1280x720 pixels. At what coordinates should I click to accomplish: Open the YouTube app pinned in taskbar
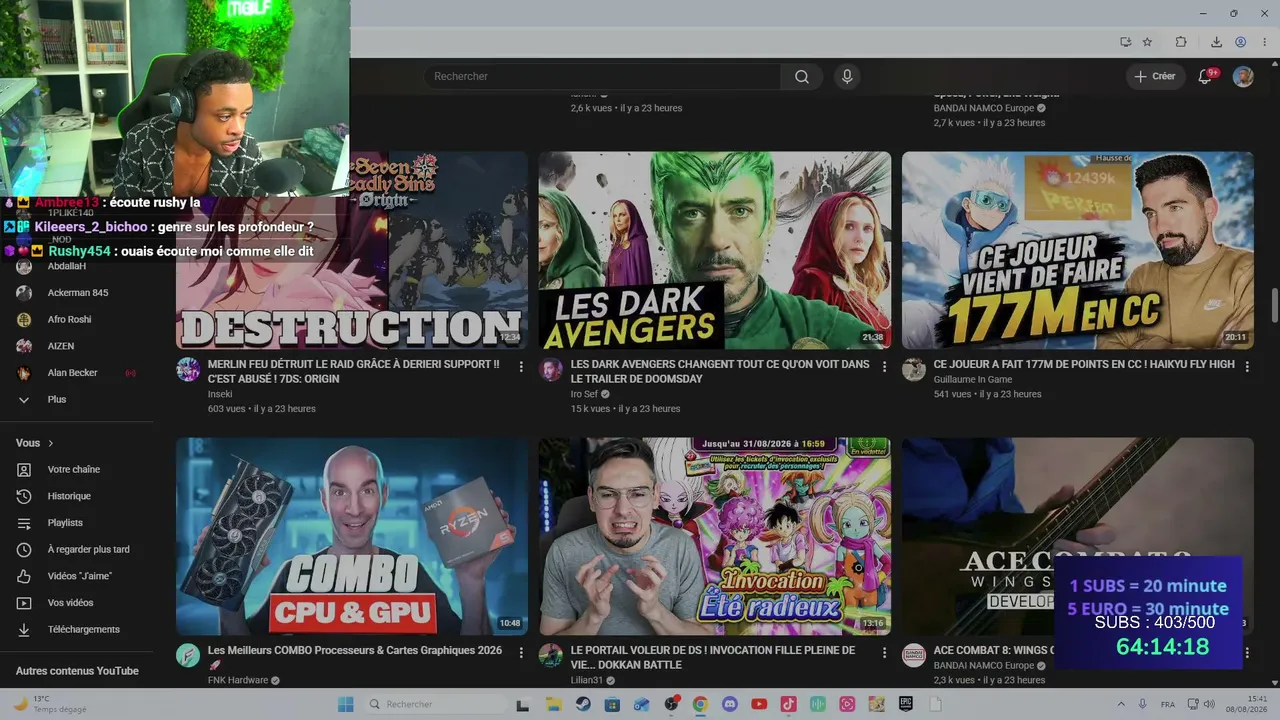click(x=759, y=704)
